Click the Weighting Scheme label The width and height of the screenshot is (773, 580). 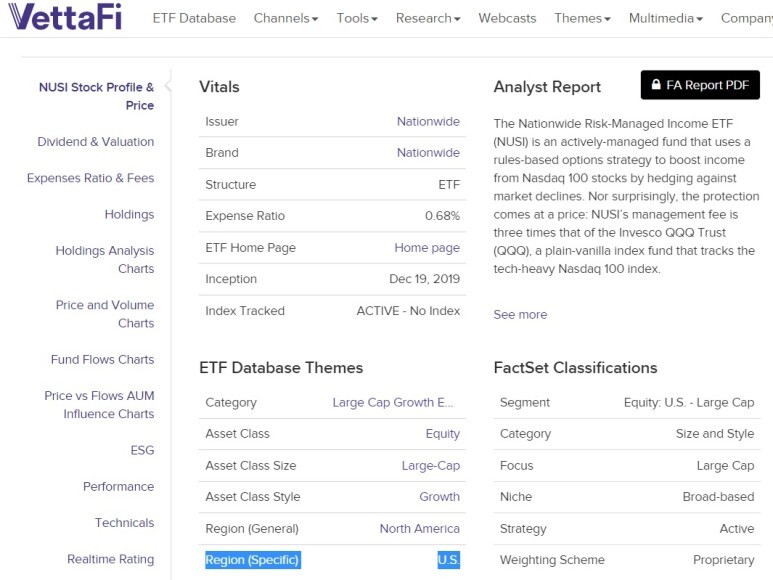(552, 560)
